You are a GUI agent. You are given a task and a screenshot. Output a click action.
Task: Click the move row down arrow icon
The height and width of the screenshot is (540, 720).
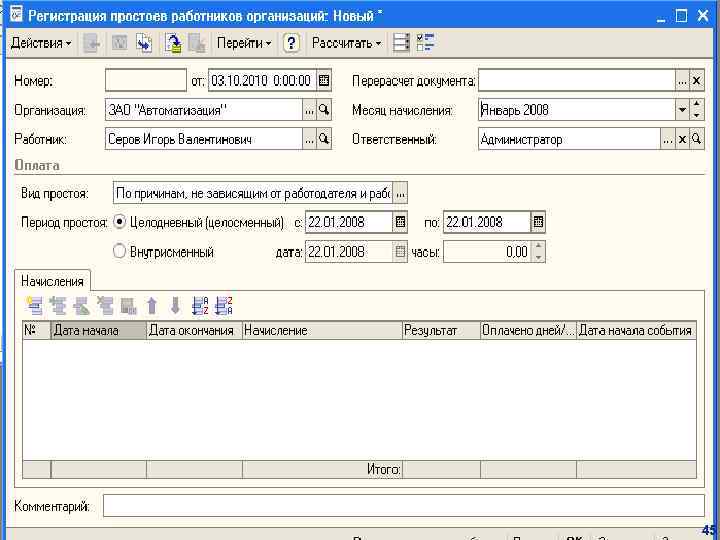click(x=175, y=306)
